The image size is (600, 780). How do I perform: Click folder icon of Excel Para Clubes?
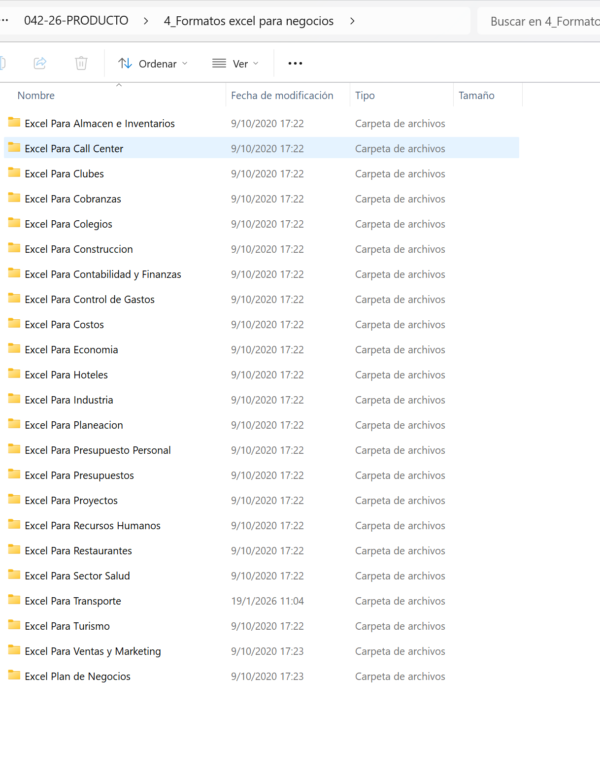pos(14,173)
